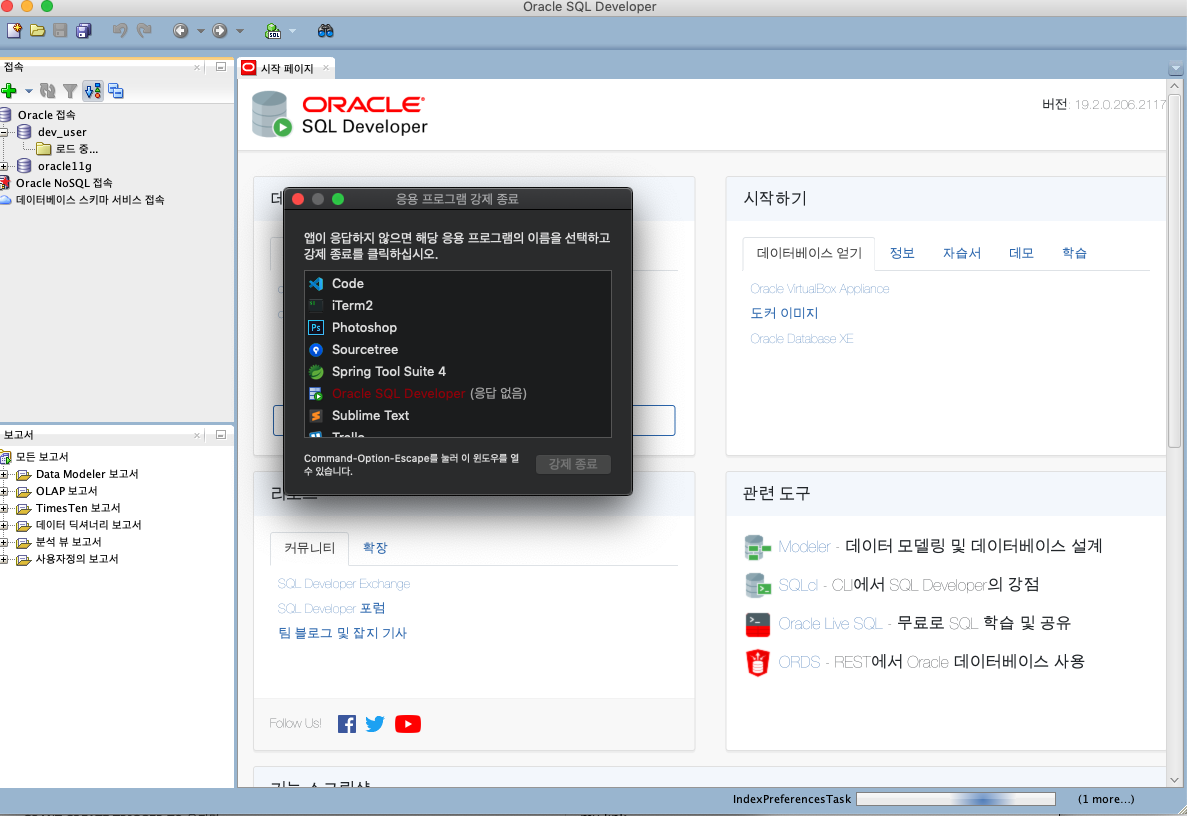
Task: Click the Open folder toolbar icon
Action: point(37,31)
